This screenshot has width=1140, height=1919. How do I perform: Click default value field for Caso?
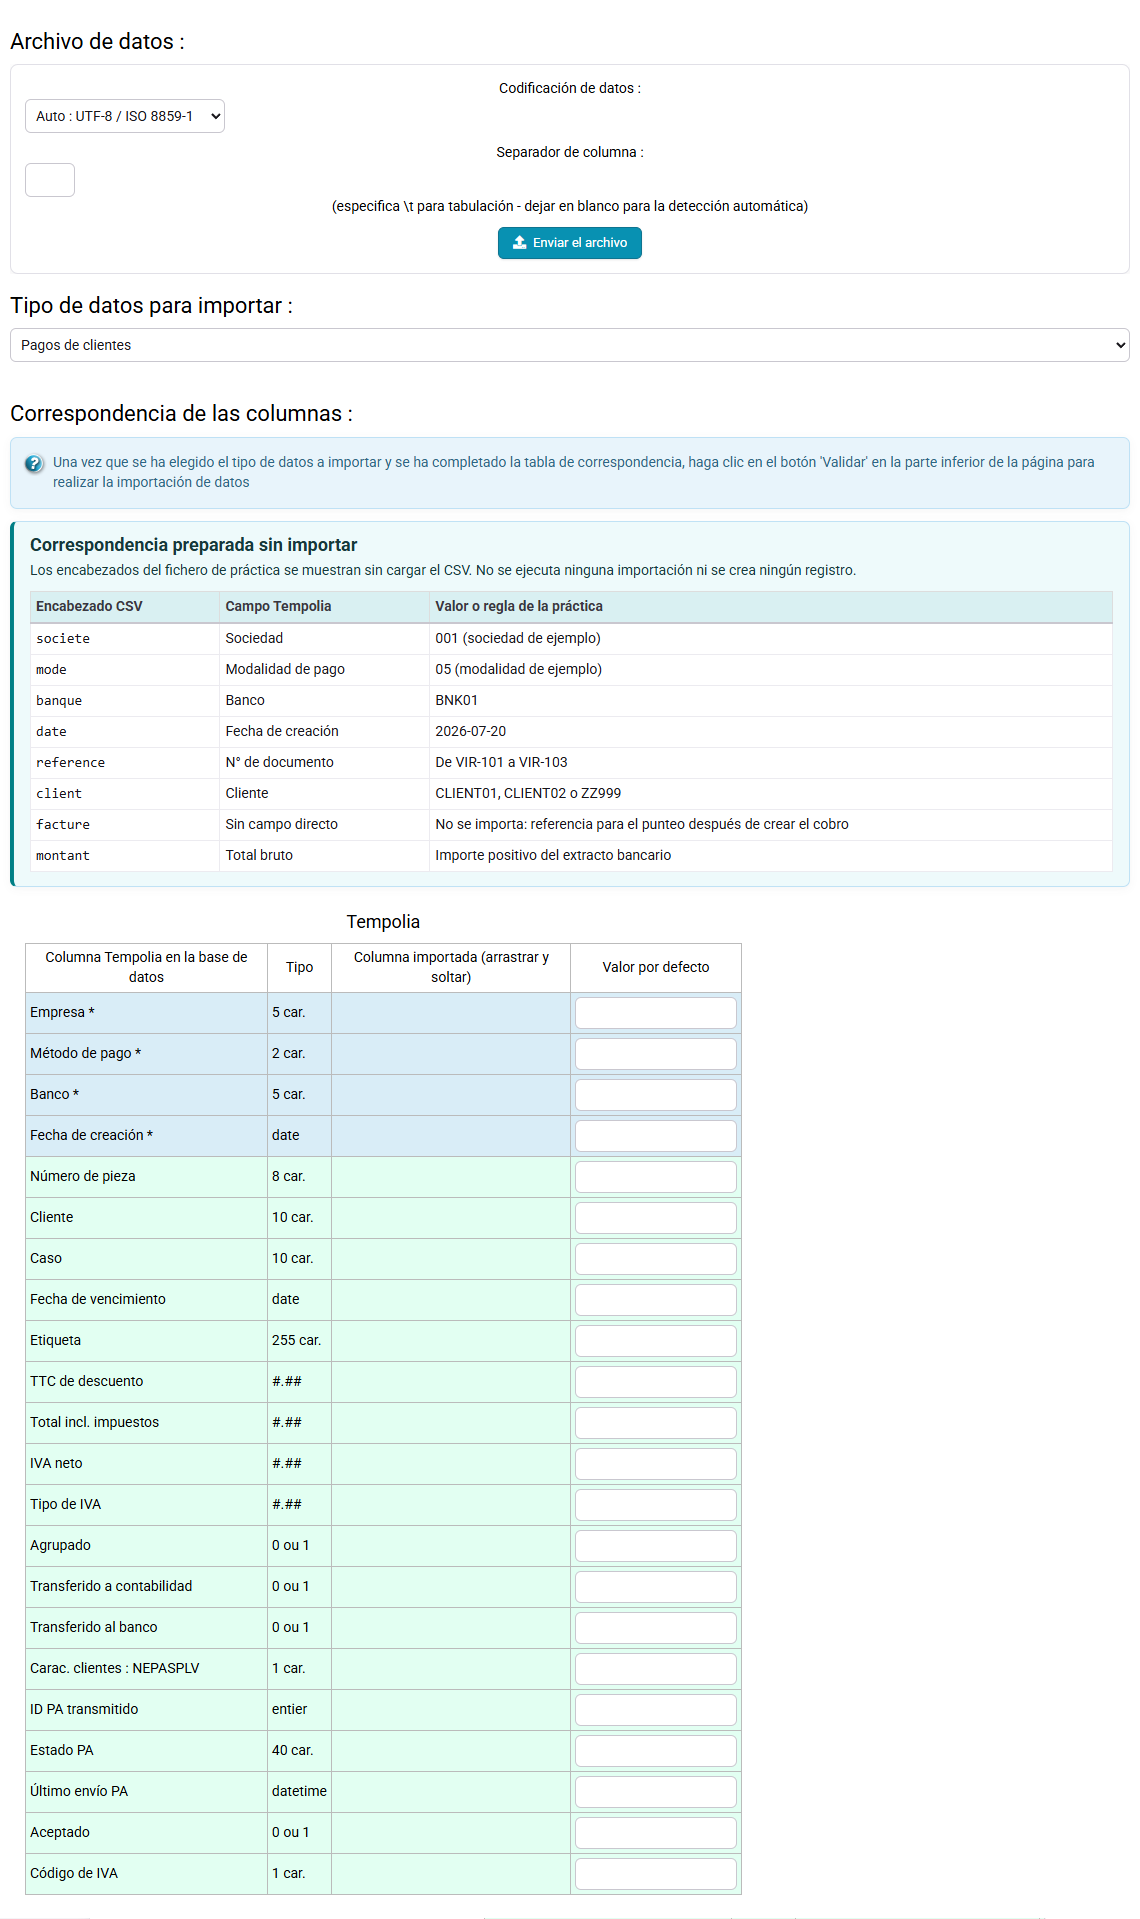click(x=656, y=1259)
